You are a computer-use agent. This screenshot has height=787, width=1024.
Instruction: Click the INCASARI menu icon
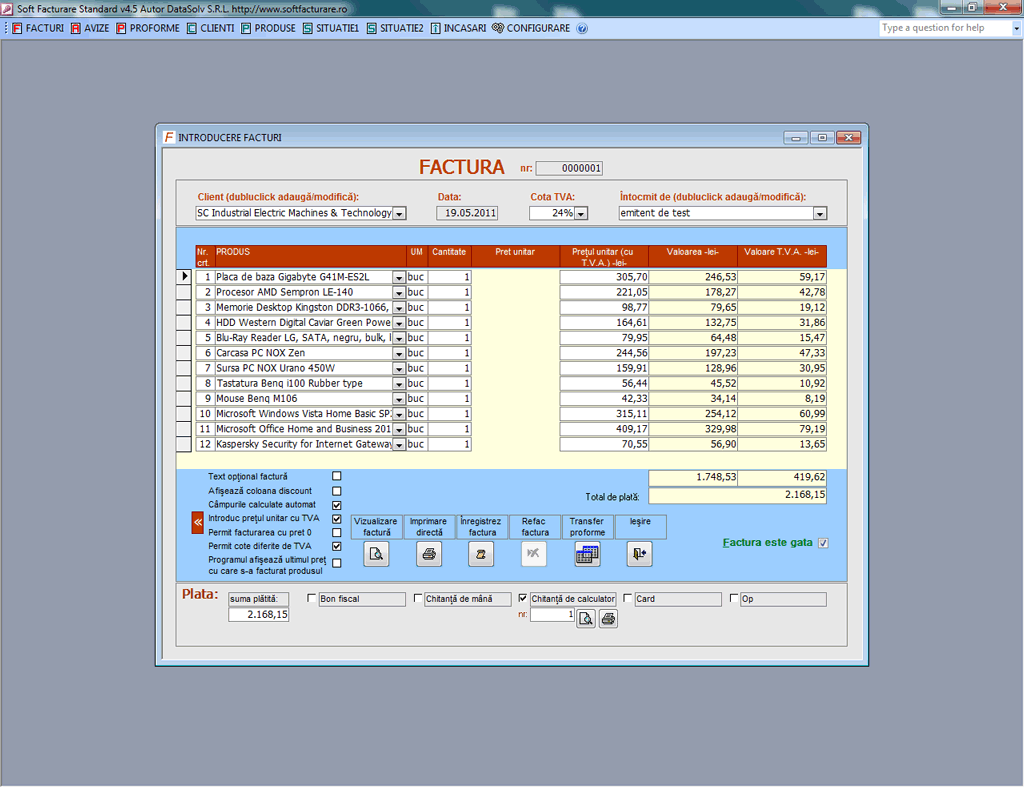click(436, 29)
